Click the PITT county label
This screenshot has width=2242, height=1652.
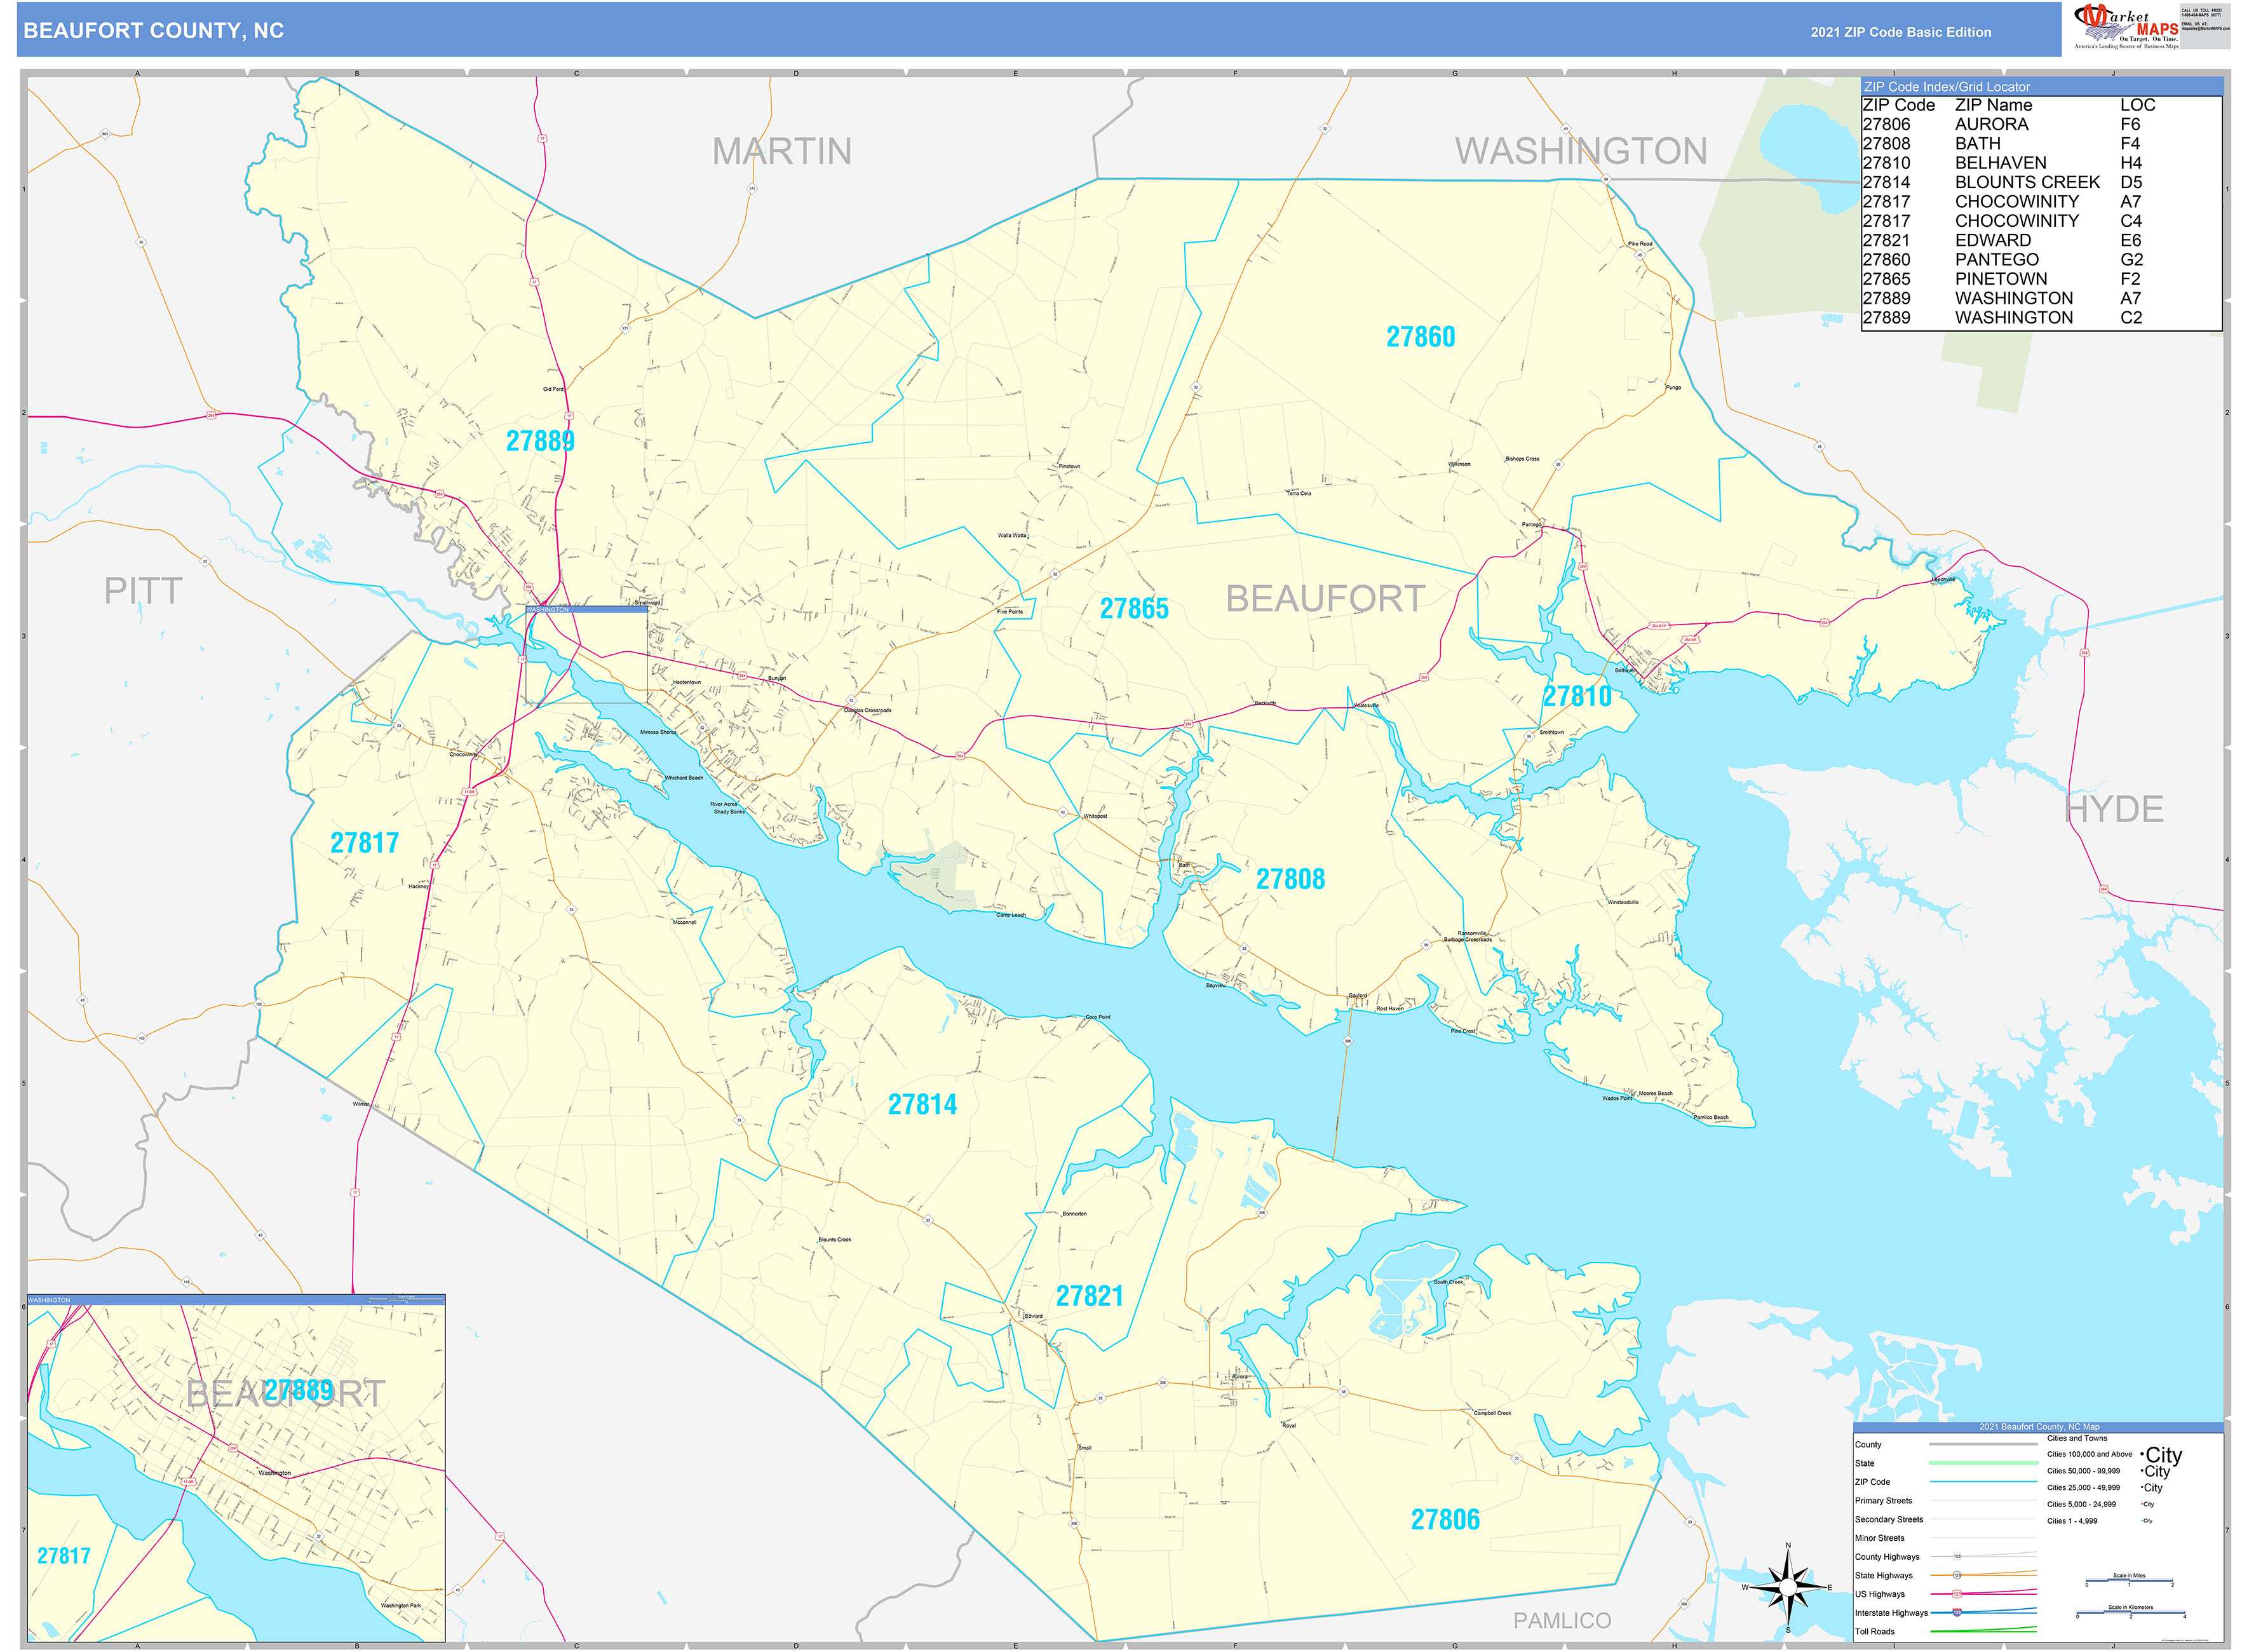[143, 591]
